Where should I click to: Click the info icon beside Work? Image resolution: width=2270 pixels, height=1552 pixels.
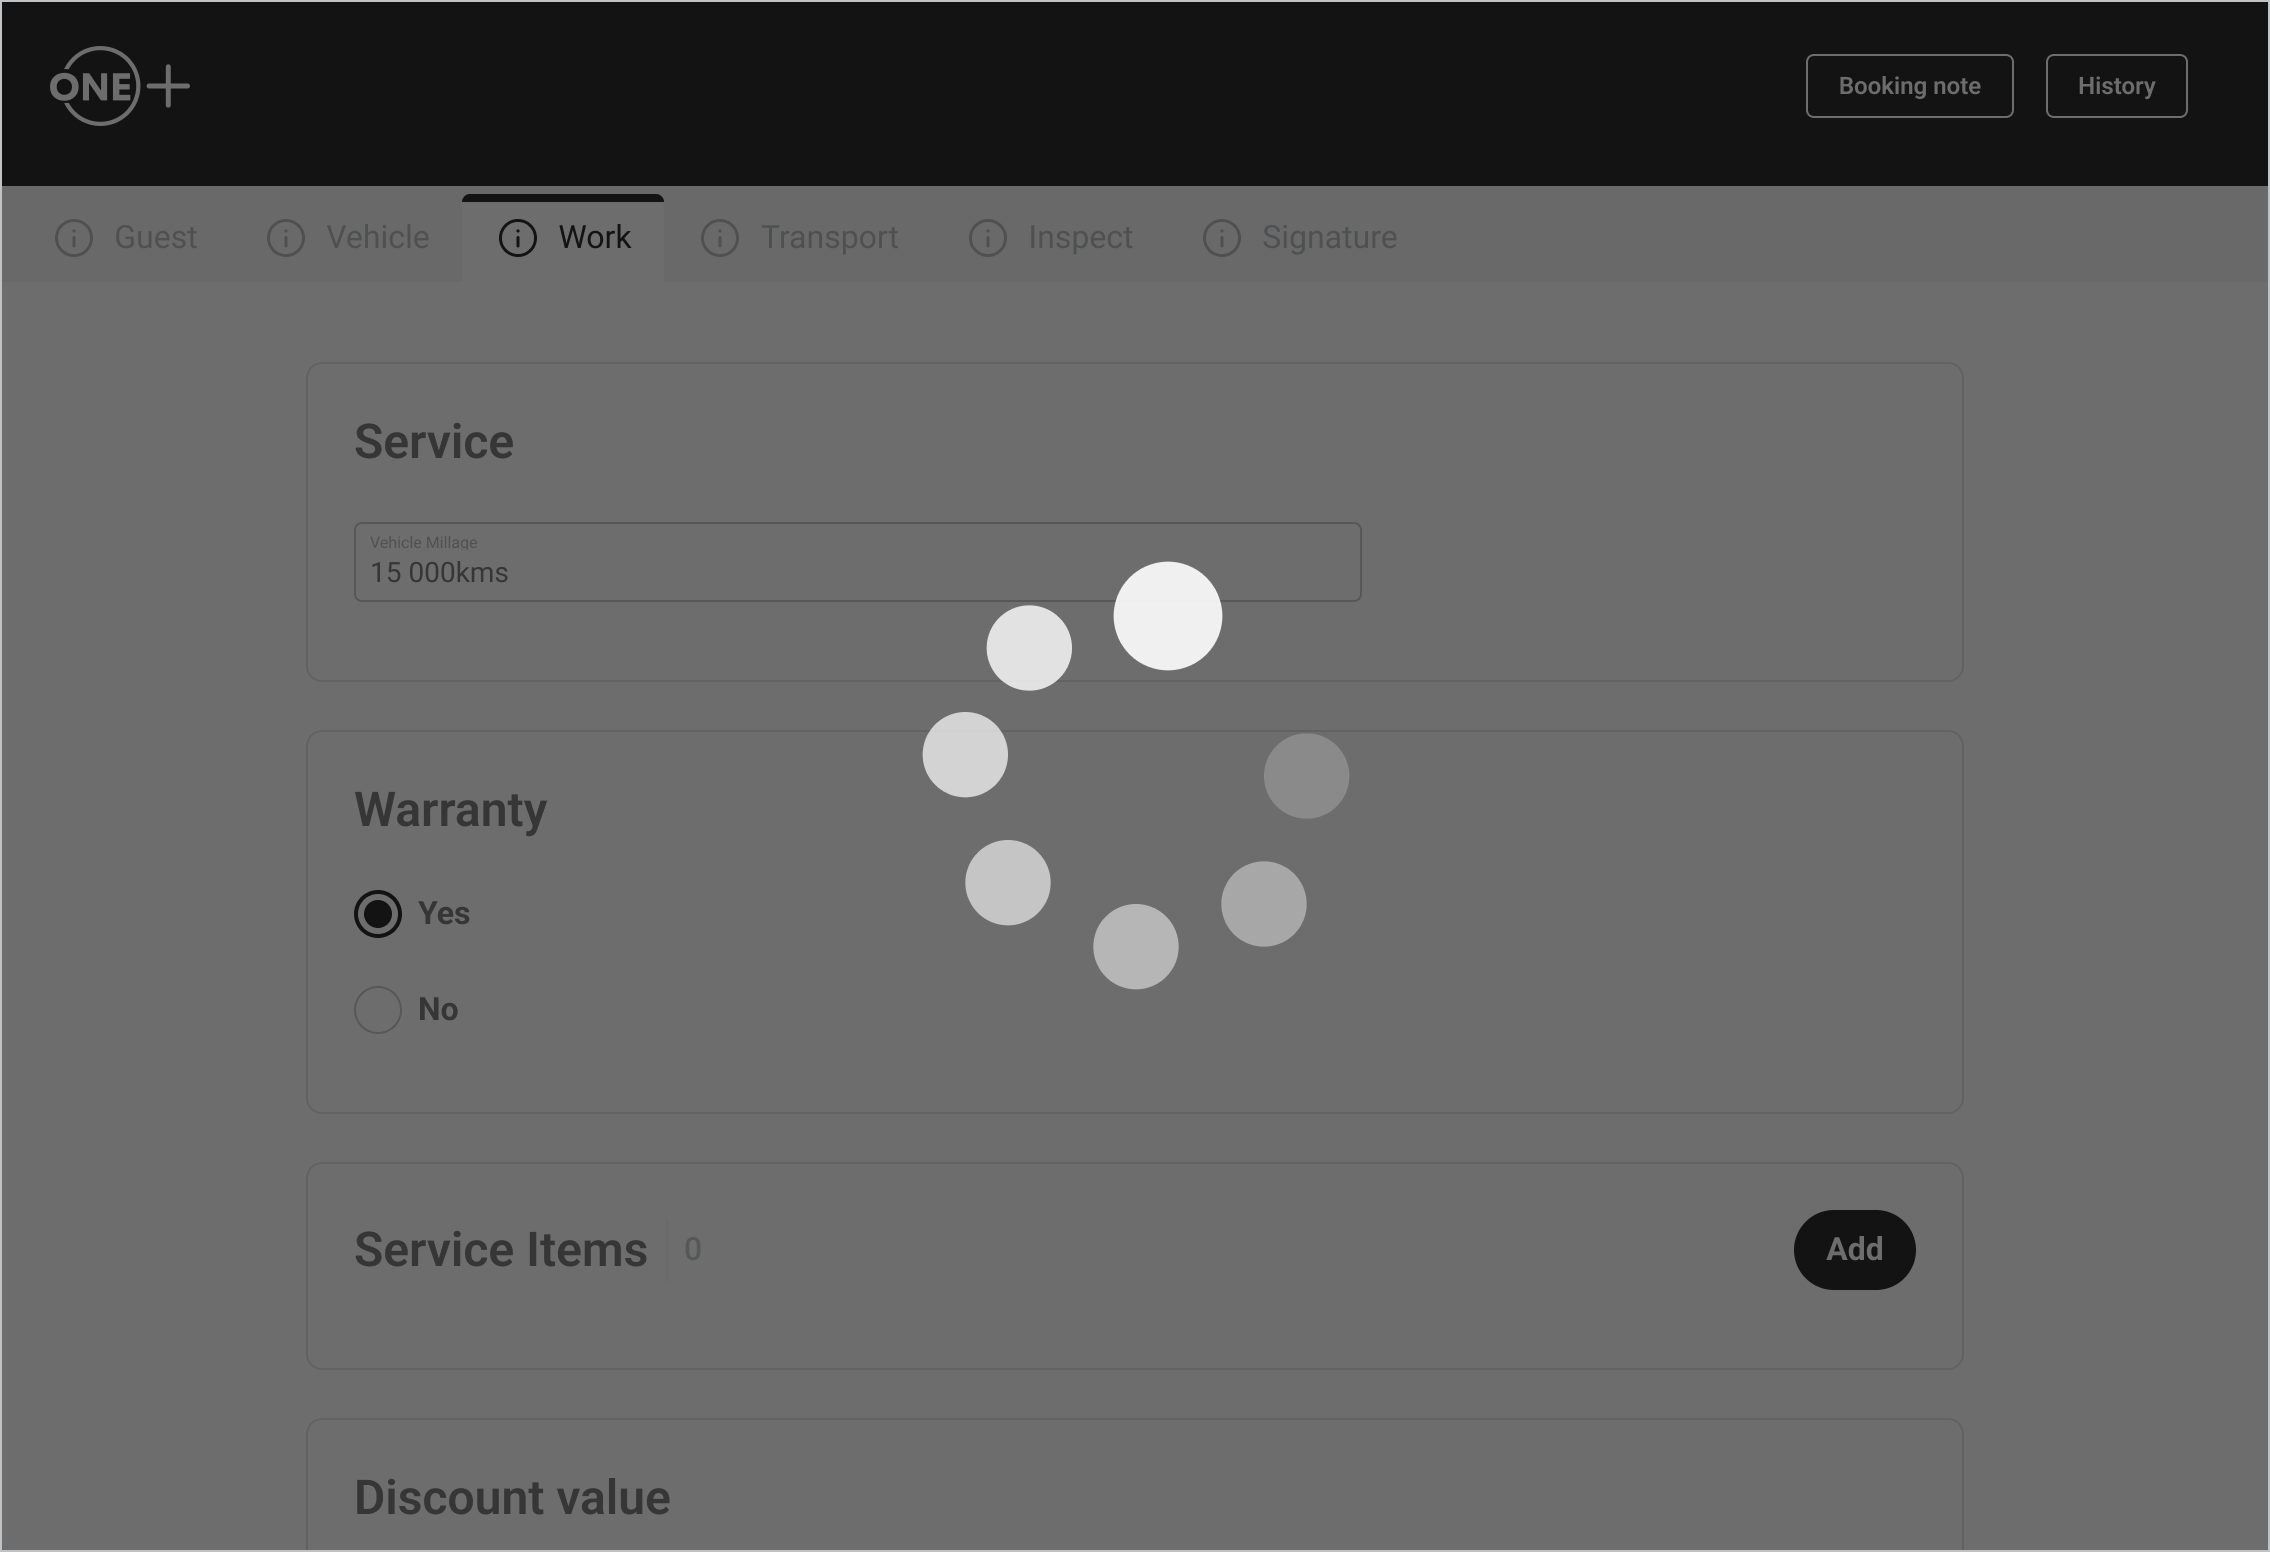point(518,238)
